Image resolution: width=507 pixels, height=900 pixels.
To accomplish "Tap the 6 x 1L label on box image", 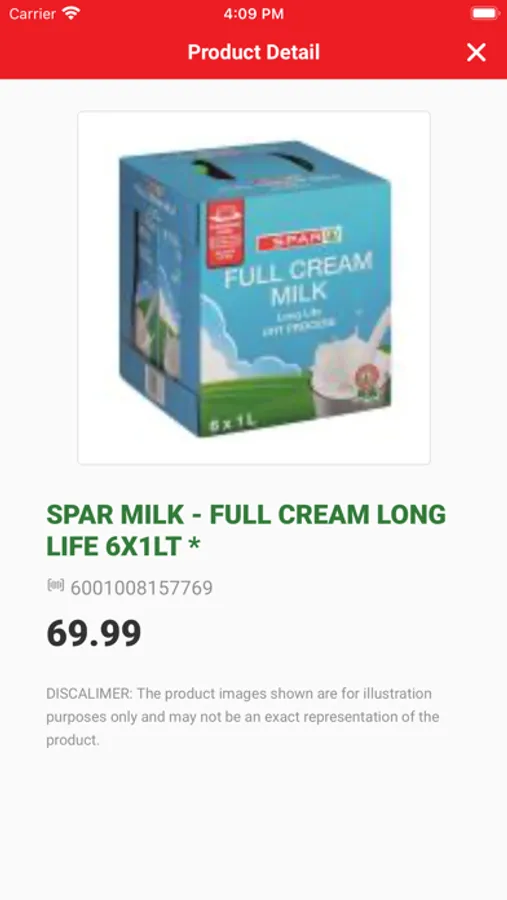I will (x=233, y=423).
